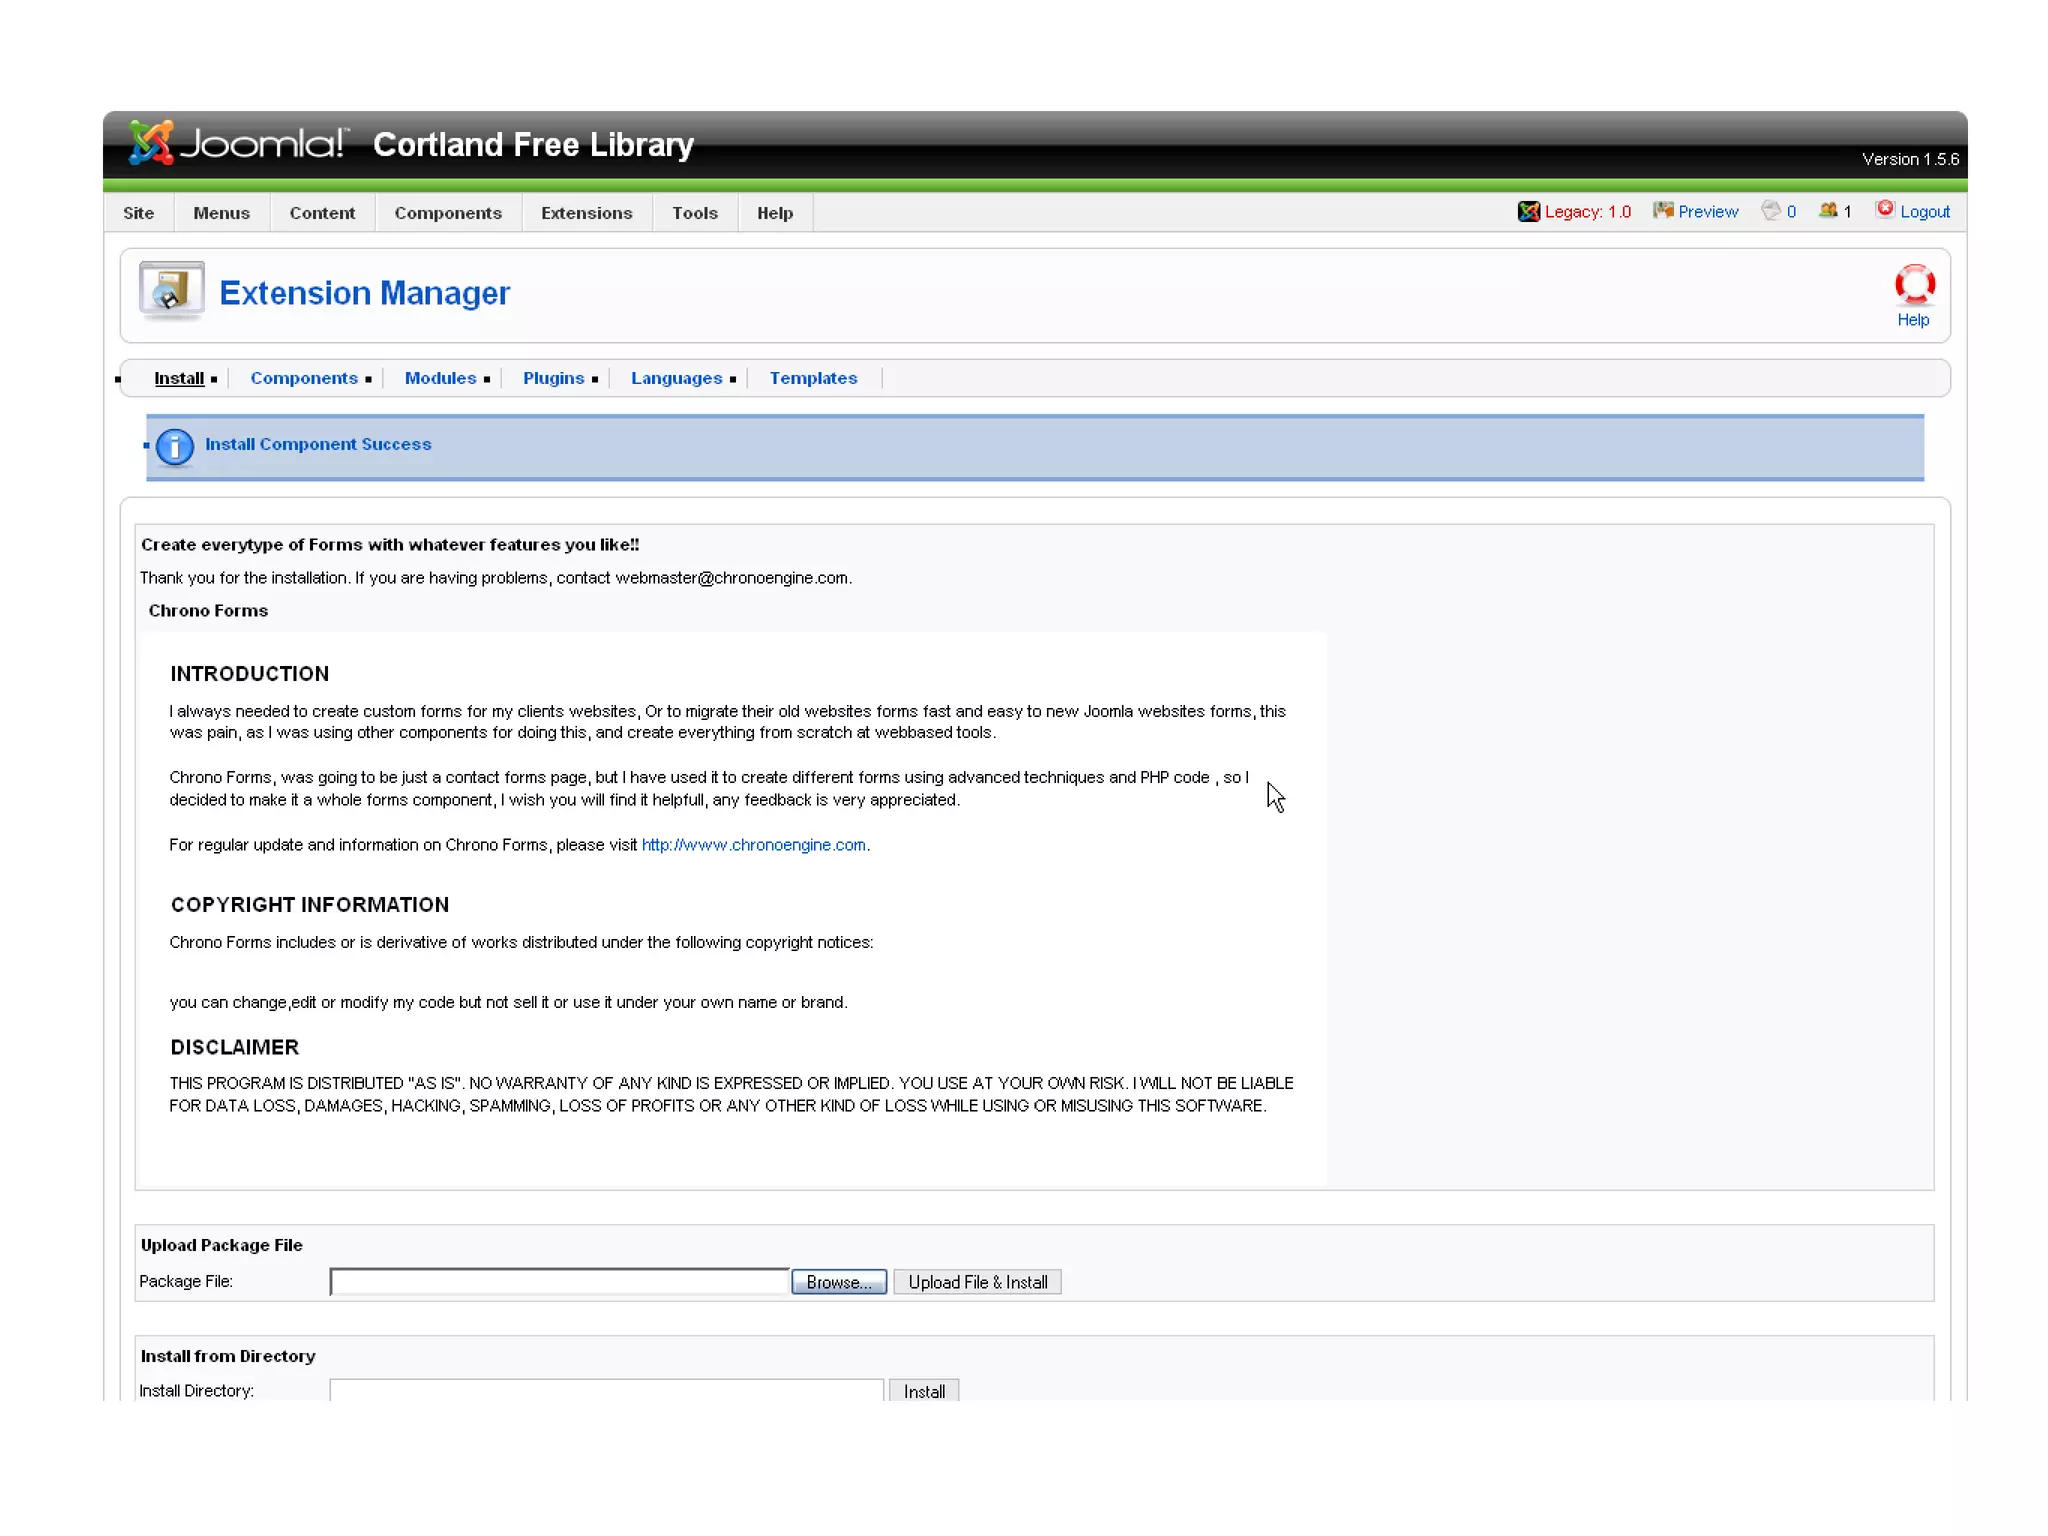Click the Extension Manager package icon
The width and height of the screenshot is (2048, 1536).
(x=172, y=291)
